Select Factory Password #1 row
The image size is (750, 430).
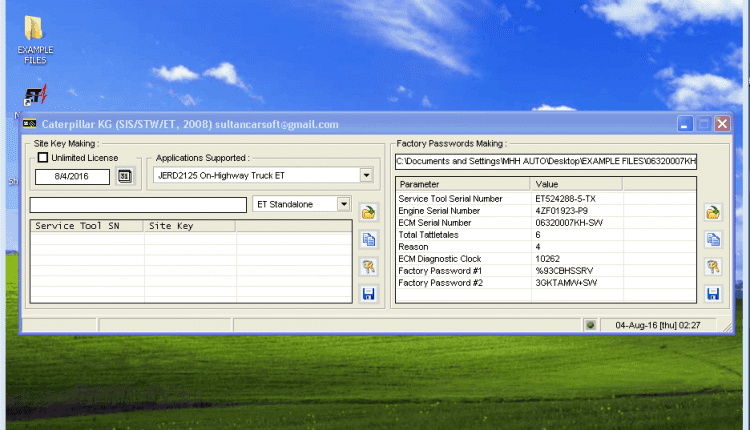click(x=546, y=271)
